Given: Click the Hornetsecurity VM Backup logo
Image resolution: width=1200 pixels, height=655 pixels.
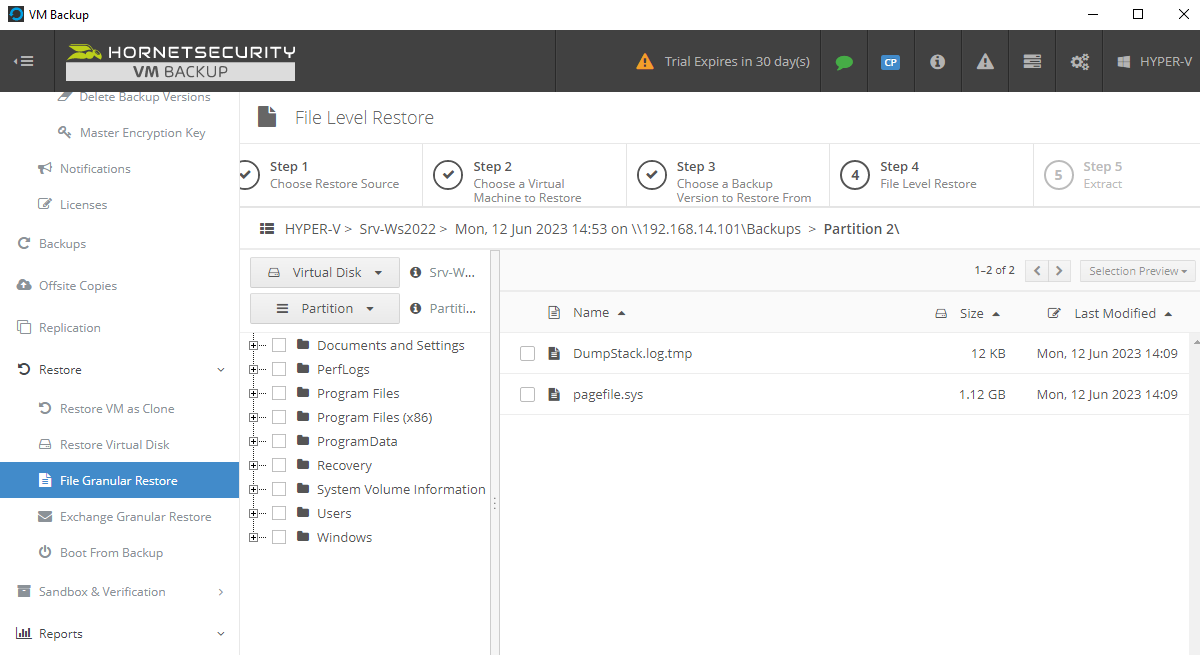Looking at the screenshot, I should click(x=181, y=61).
